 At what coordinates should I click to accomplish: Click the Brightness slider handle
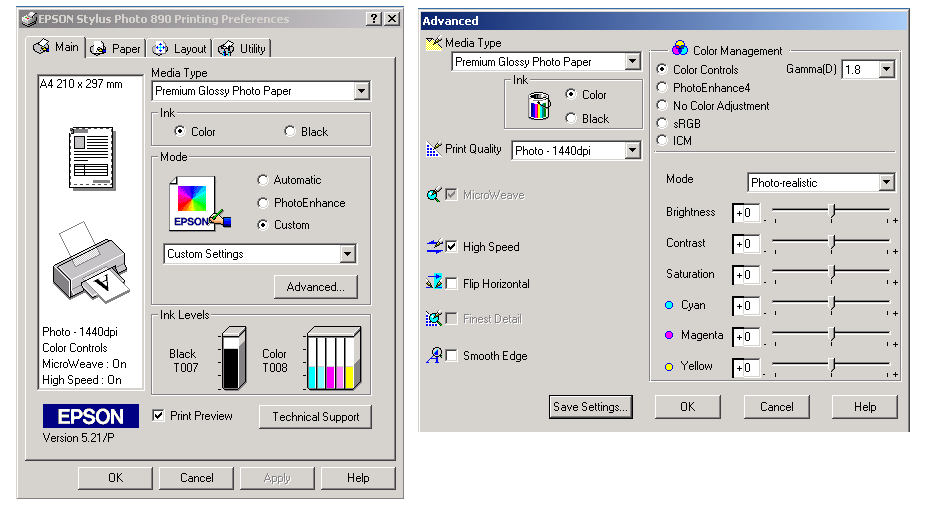pyautogui.click(x=832, y=212)
